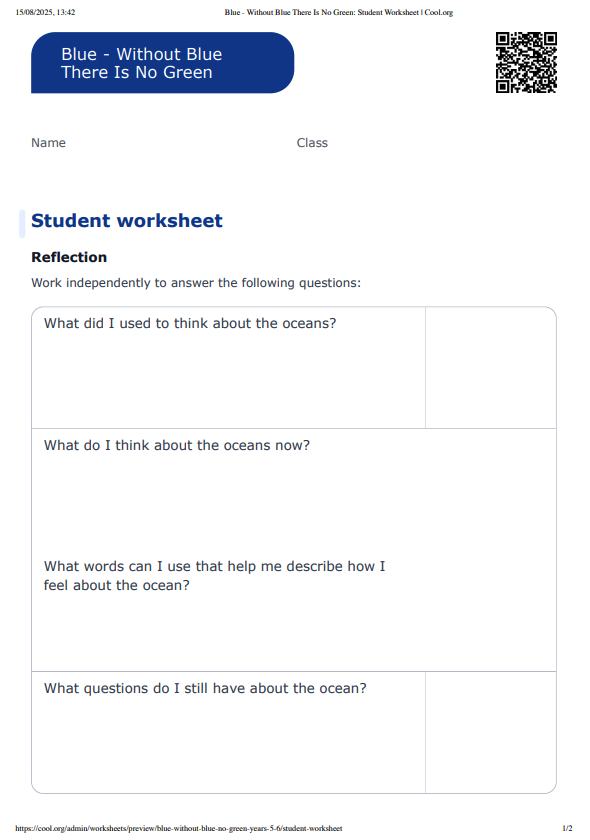Click the empty cell beside the first question
Viewport: 590px width, 840px height.
[x=490, y=368]
